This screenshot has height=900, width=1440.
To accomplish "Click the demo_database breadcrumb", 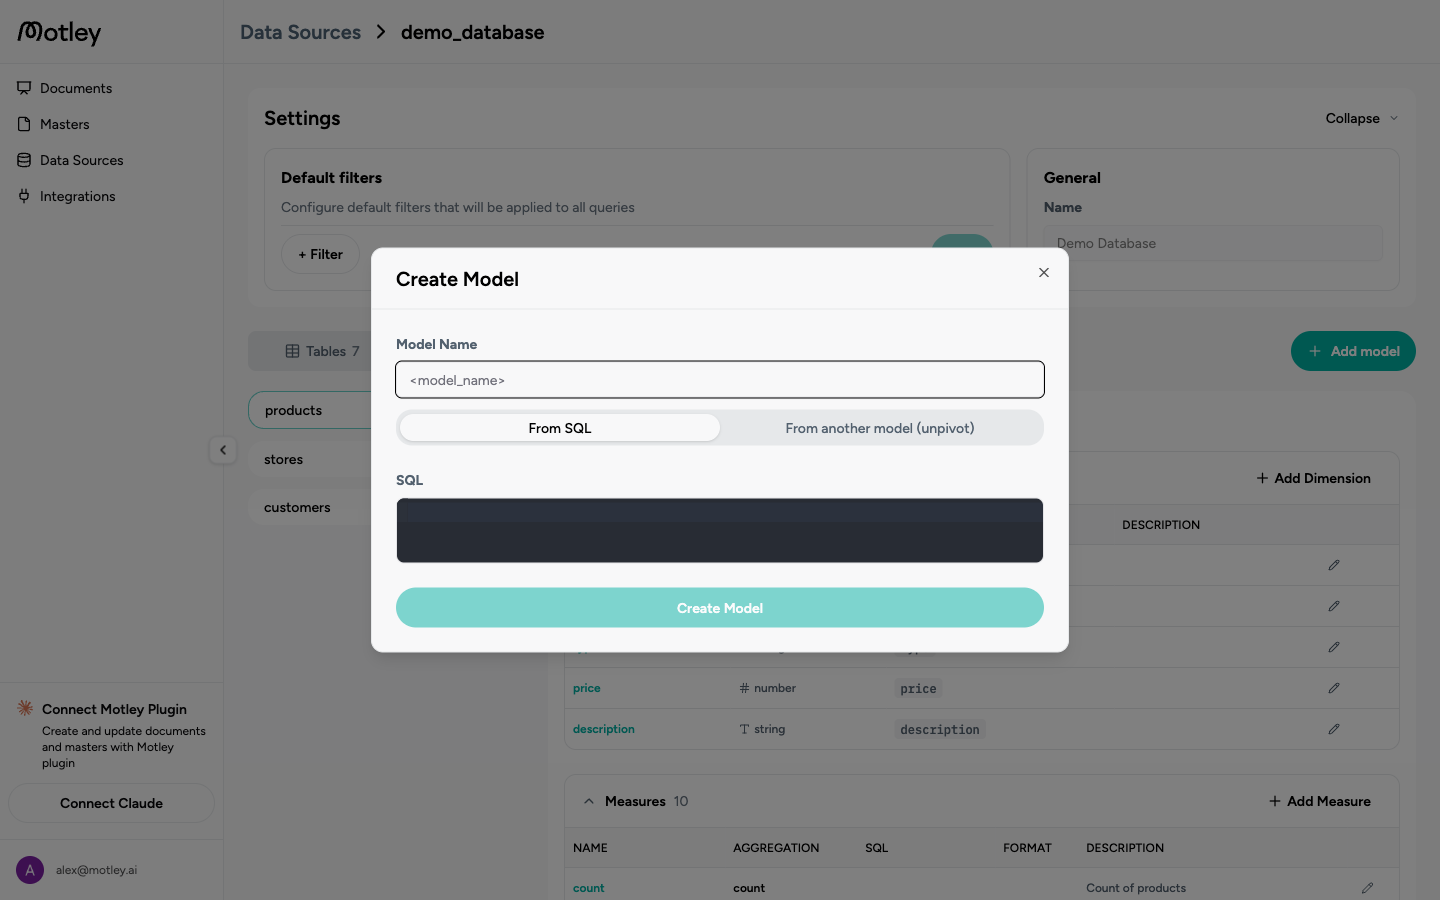I will [x=472, y=32].
